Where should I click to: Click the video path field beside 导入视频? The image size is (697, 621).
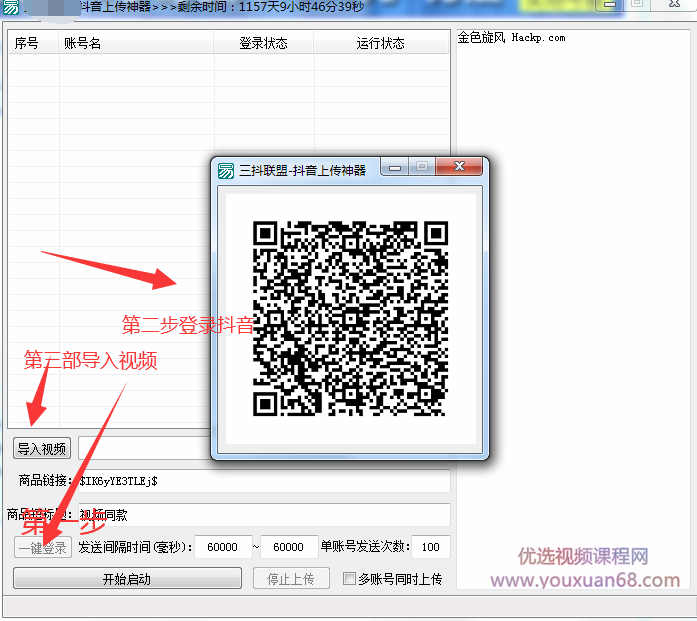click(x=144, y=448)
